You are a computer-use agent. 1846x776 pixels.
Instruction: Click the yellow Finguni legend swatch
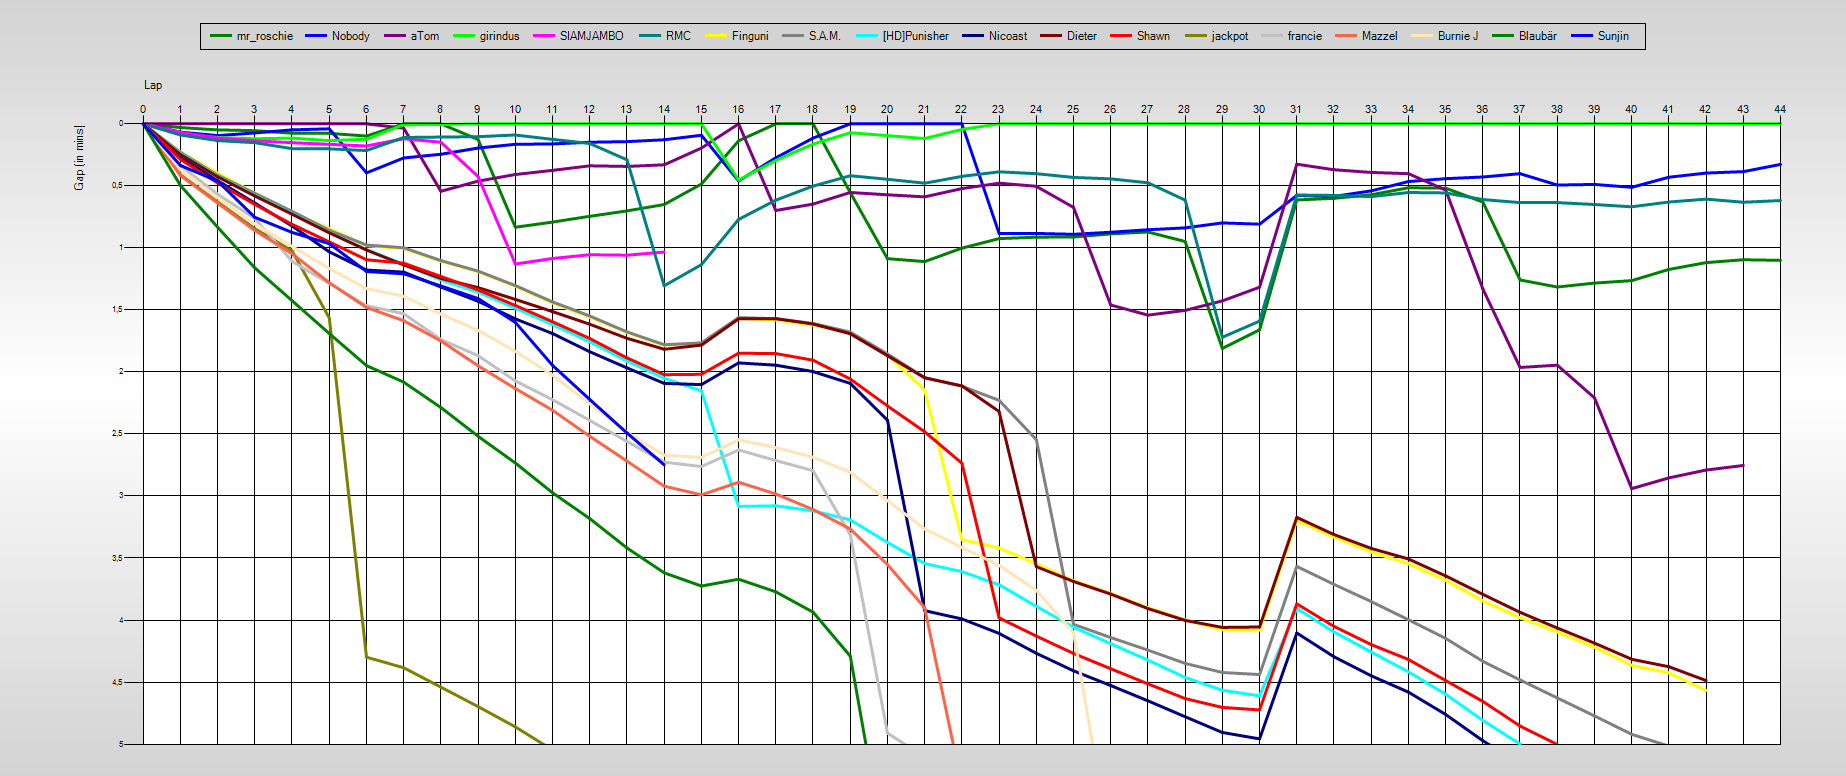(717, 36)
